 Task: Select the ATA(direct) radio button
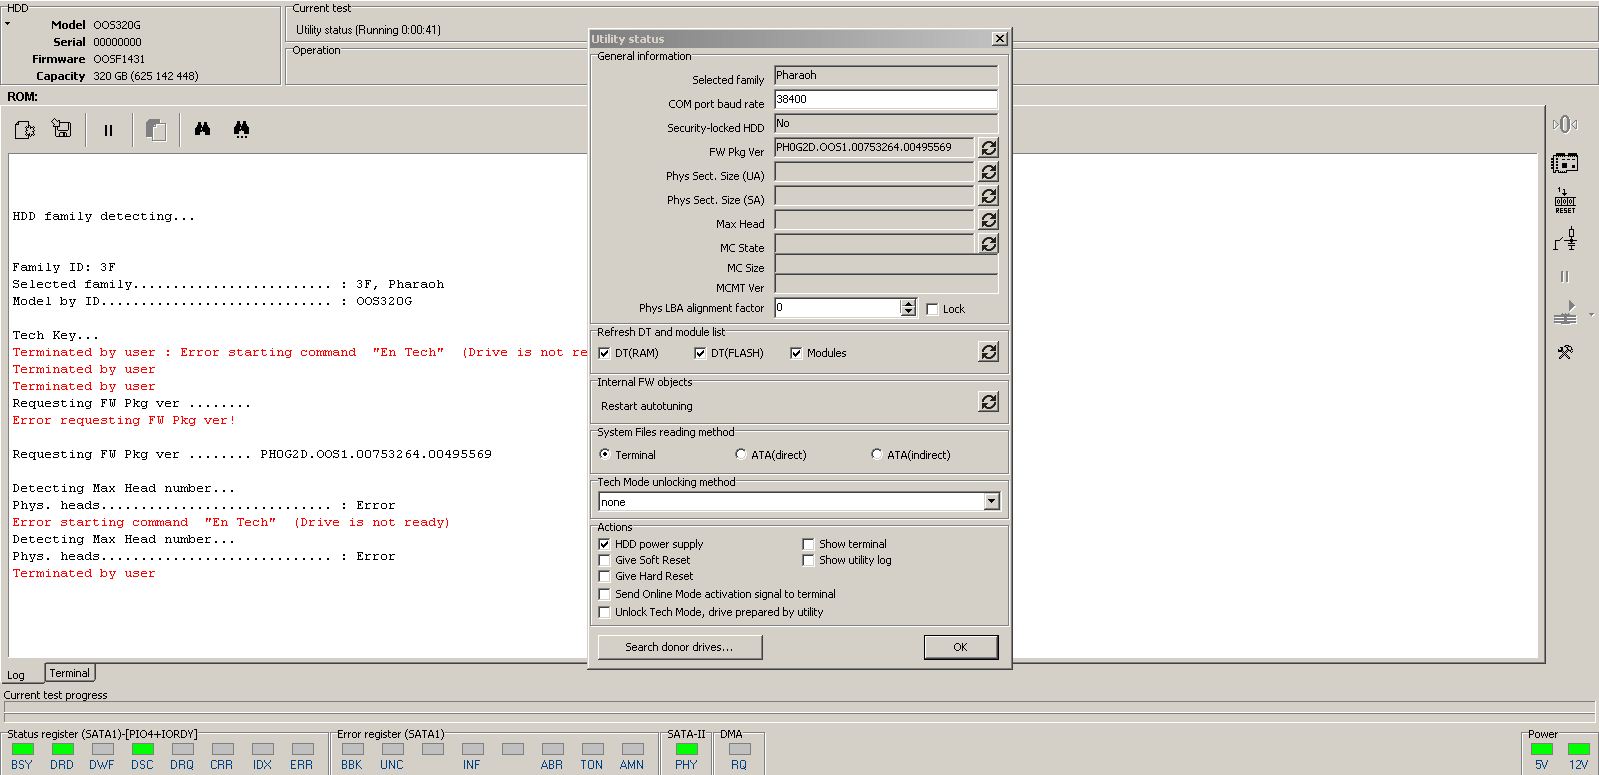pyautogui.click(x=741, y=454)
